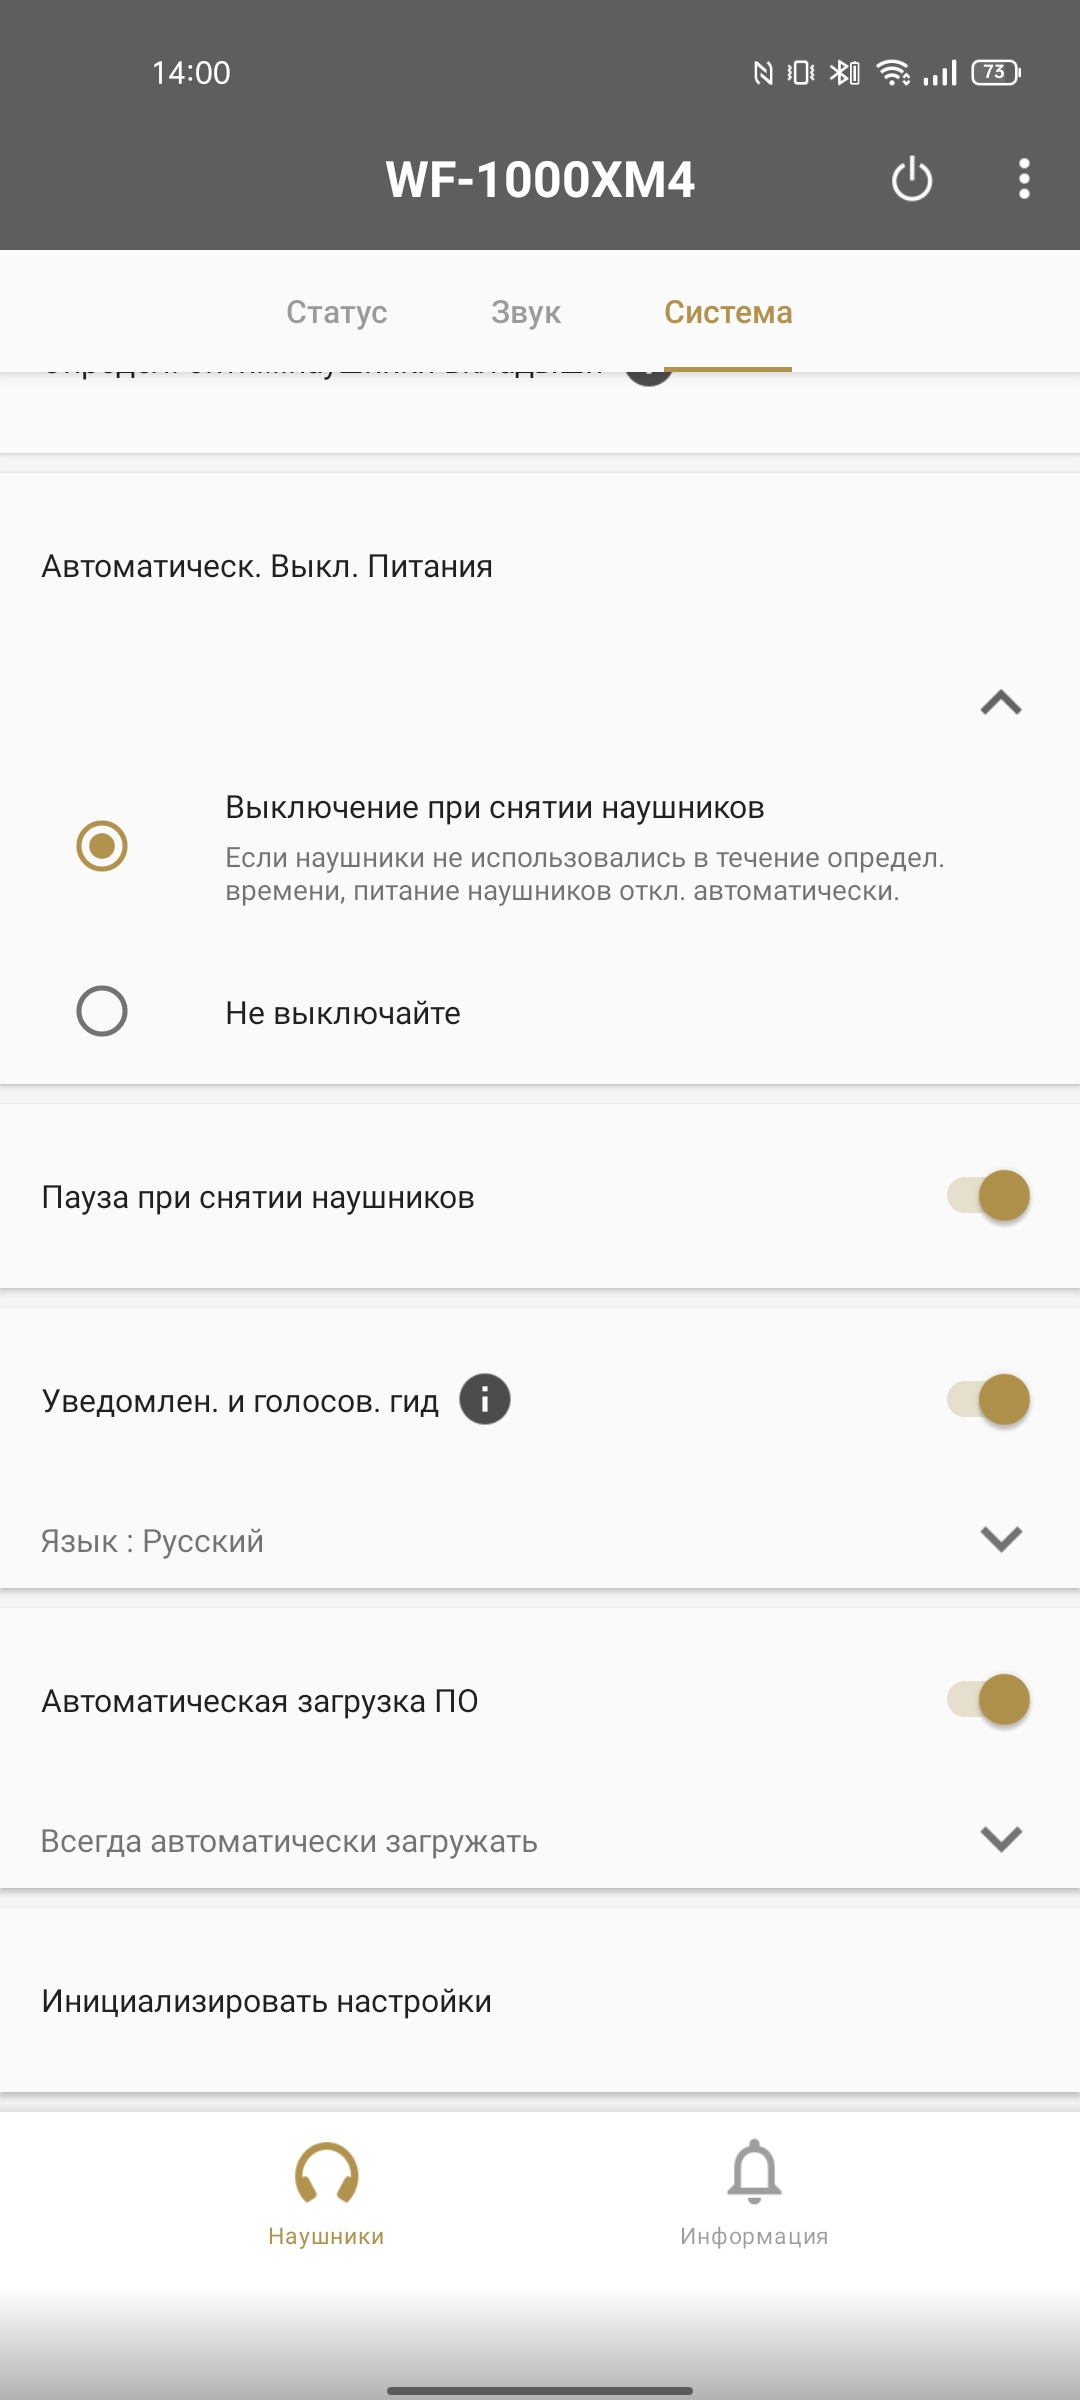
Task: Open the three-dot overflow menu
Action: point(1024,179)
